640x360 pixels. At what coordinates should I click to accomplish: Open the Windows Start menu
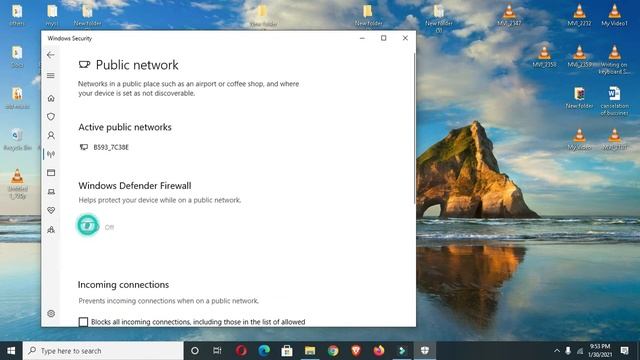pyautogui.click(x=11, y=351)
